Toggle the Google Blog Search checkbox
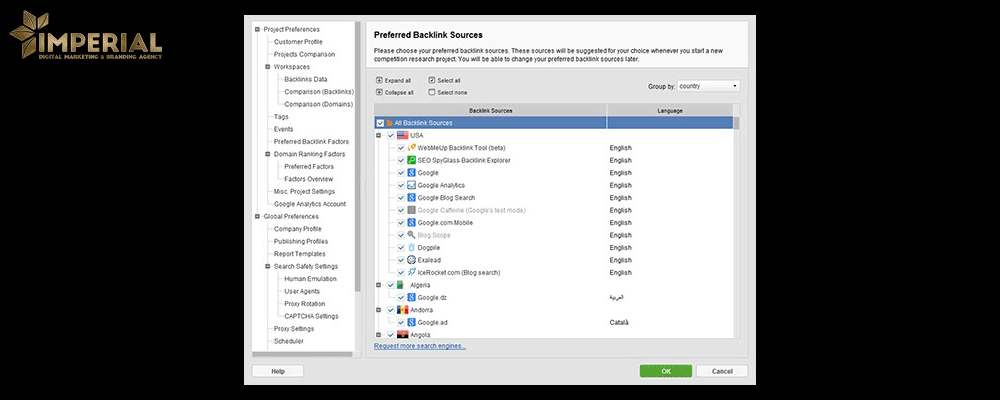This screenshot has height=400, width=1000. (x=400, y=198)
